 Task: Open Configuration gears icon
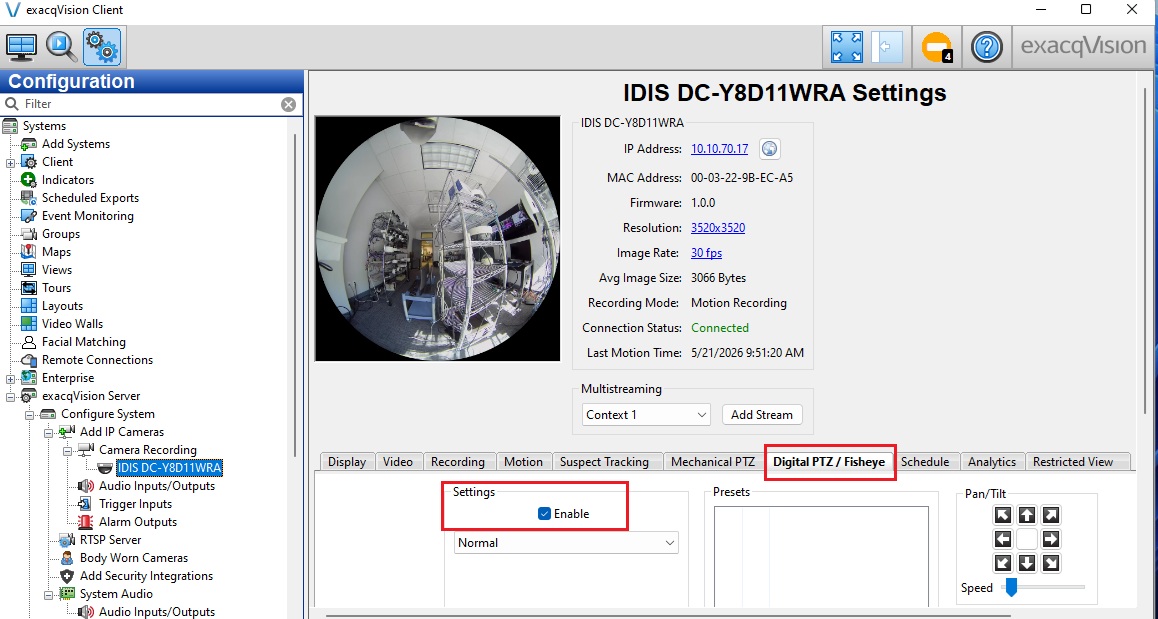[x=101, y=47]
